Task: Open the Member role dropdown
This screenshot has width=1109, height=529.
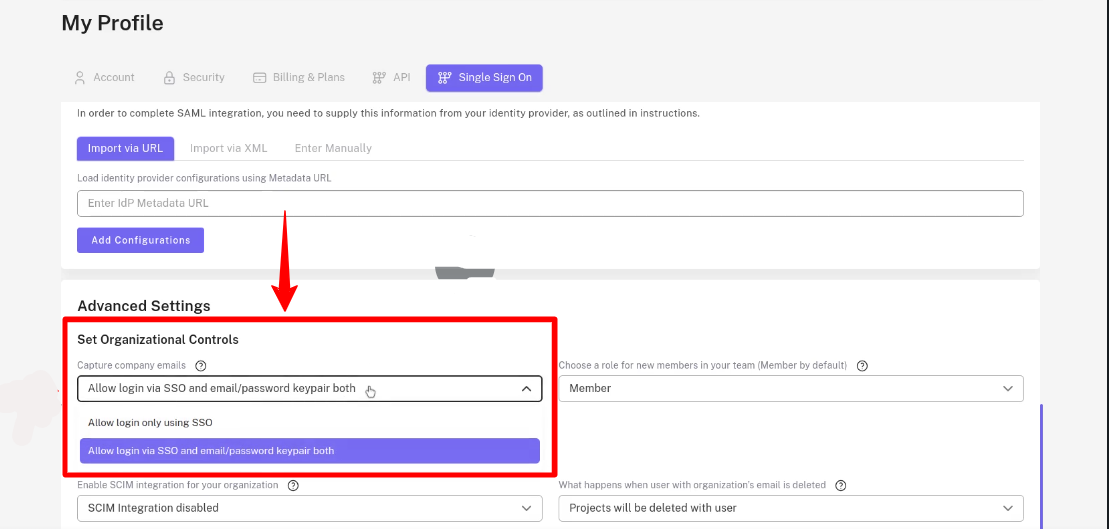Action: click(791, 388)
